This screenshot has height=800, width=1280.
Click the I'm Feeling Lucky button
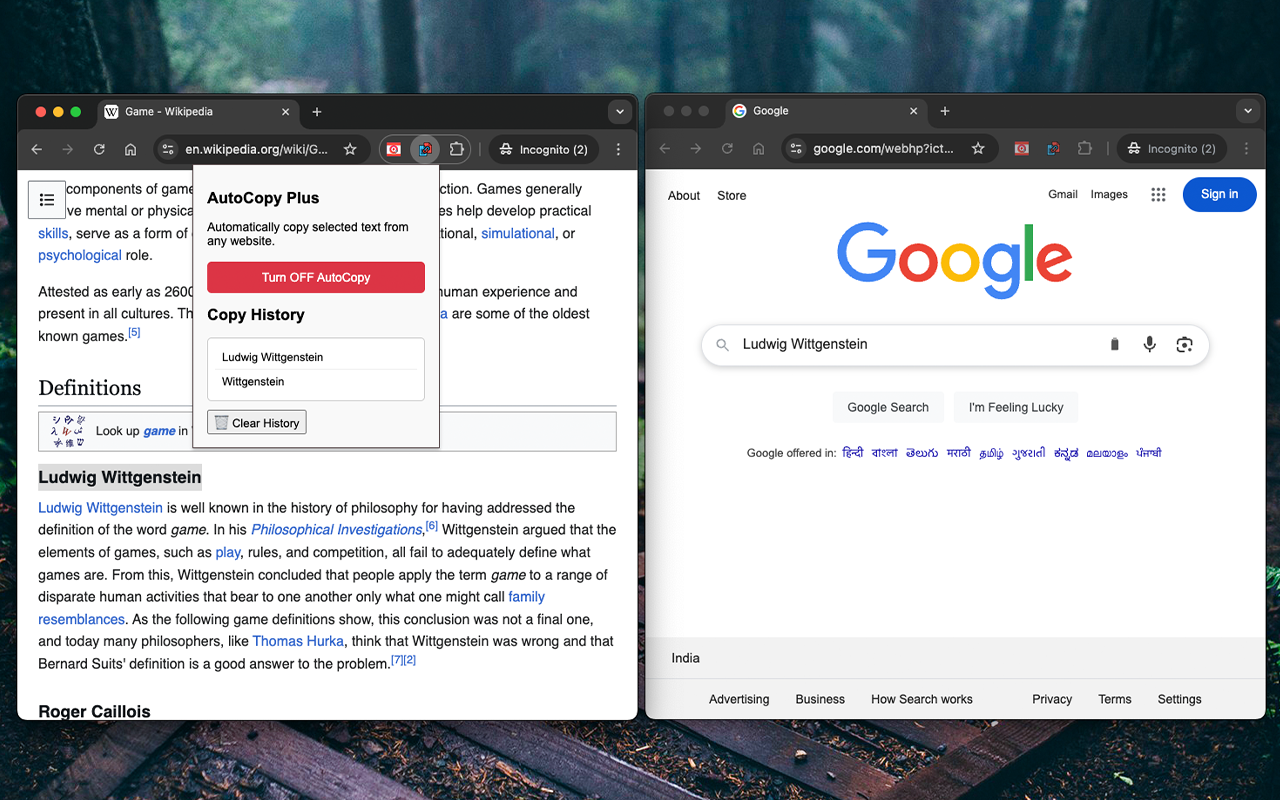point(1016,407)
